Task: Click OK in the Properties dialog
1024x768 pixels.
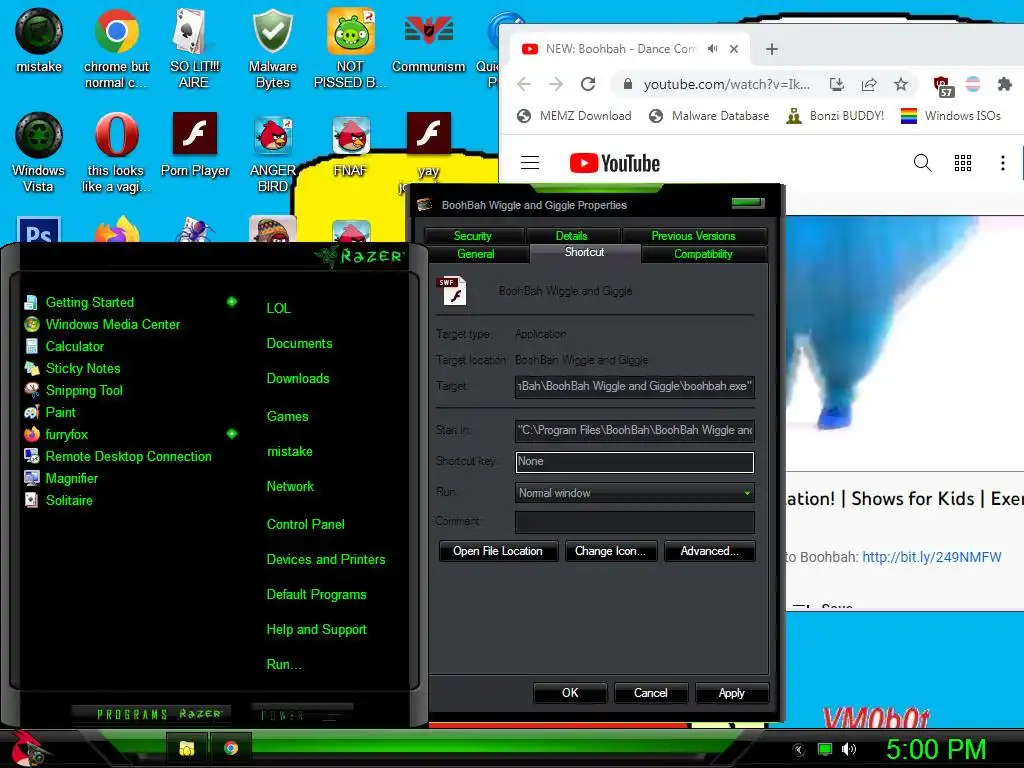Action: coord(570,693)
